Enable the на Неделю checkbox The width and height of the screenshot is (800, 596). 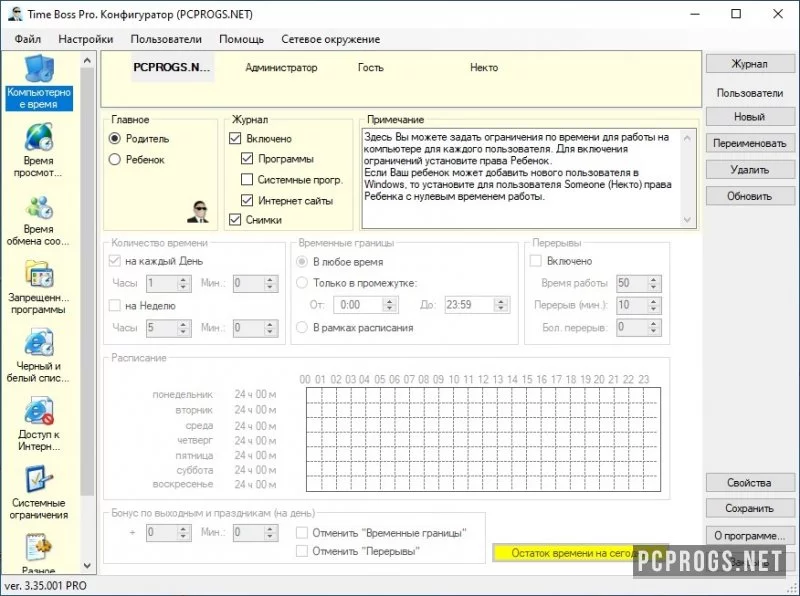click(x=115, y=306)
